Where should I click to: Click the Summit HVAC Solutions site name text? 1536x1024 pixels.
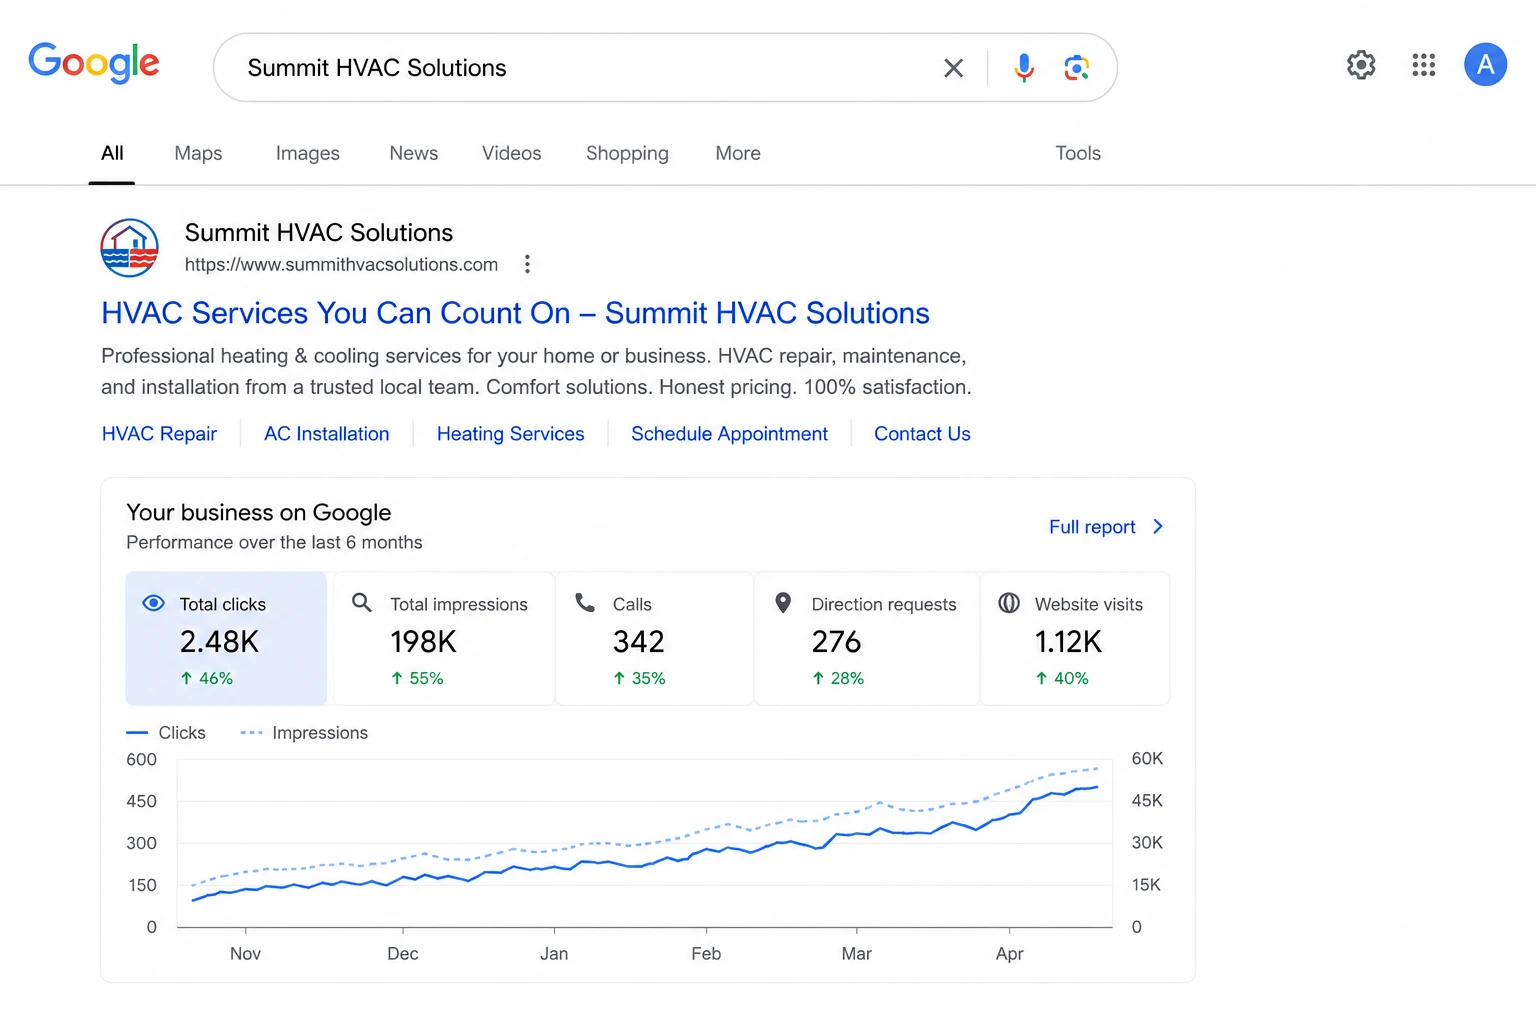tap(319, 233)
